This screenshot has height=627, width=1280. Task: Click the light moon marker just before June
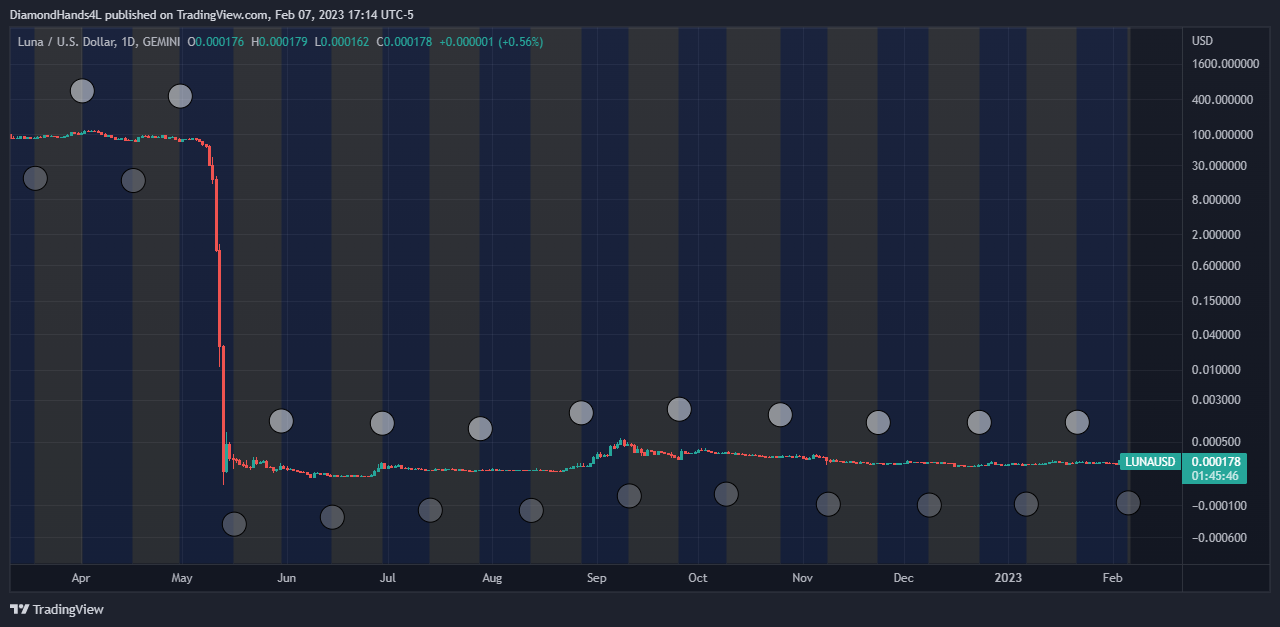(x=281, y=421)
